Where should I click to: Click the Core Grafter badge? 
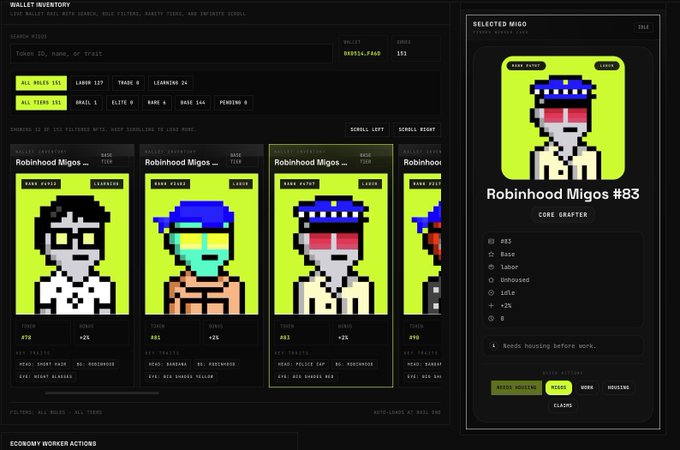pyautogui.click(x=563, y=215)
